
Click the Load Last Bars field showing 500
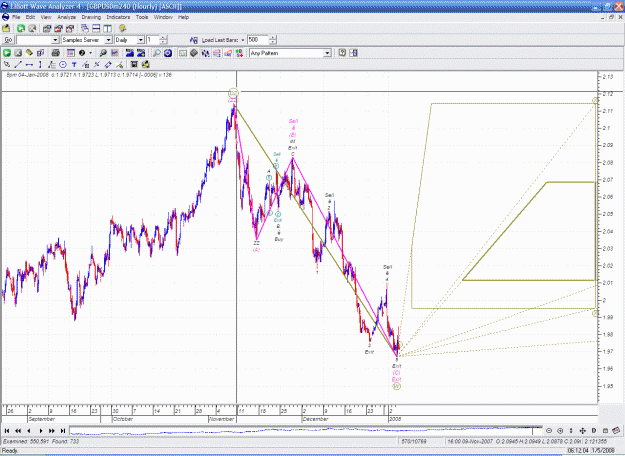click(x=258, y=40)
